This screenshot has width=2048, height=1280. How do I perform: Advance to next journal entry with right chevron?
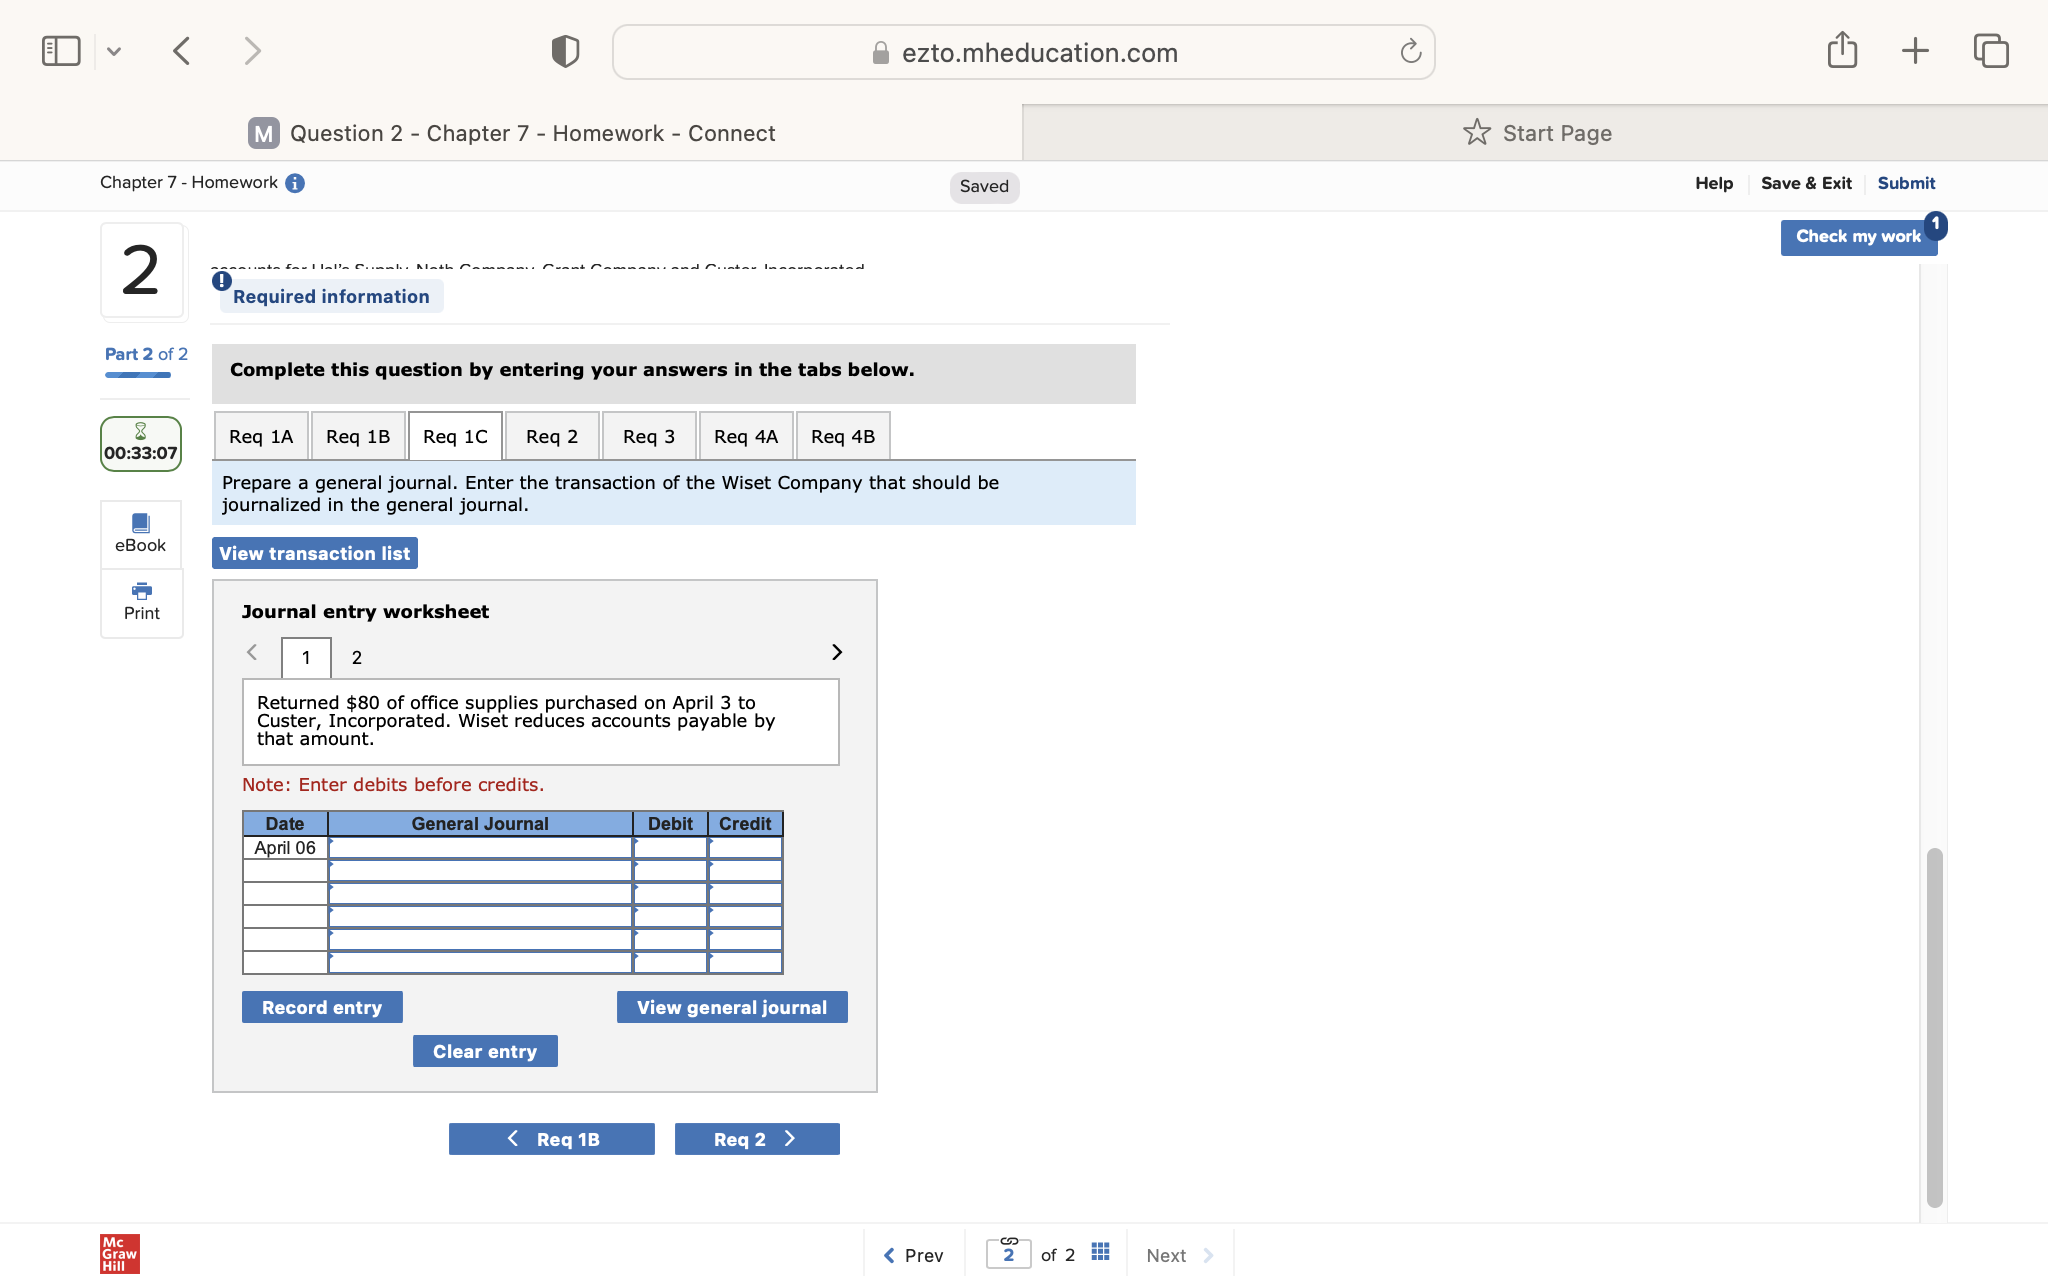pos(837,652)
